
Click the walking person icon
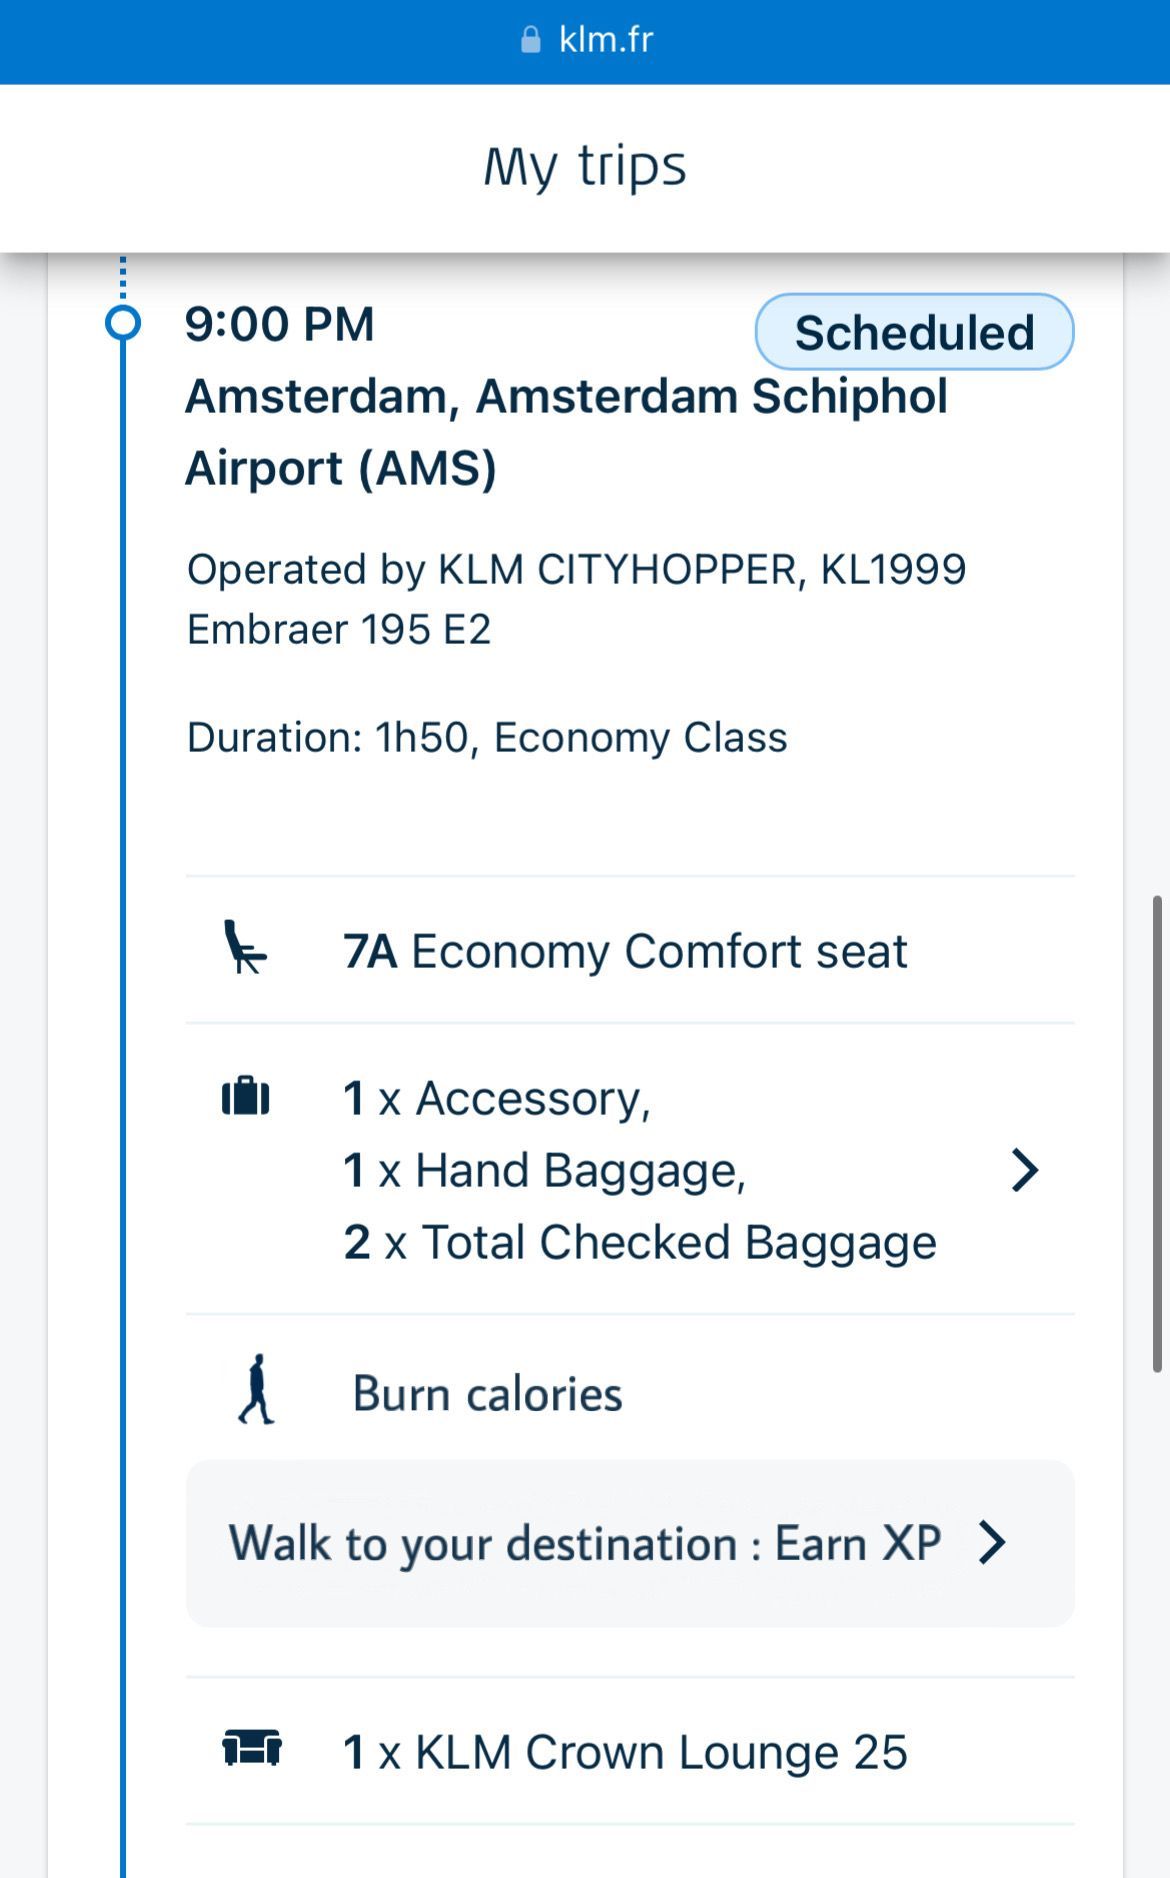(257, 1390)
